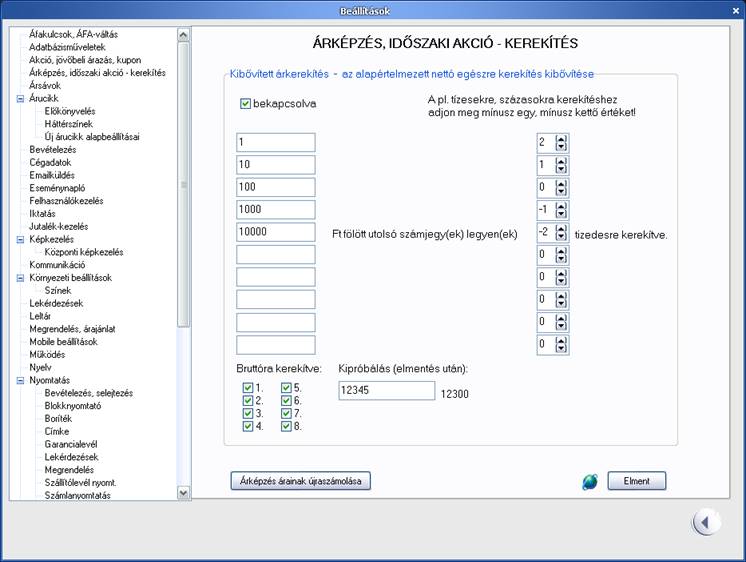Select Háttérszínek under Árucikk
This screenshot has width=746, height=562.
69,124
